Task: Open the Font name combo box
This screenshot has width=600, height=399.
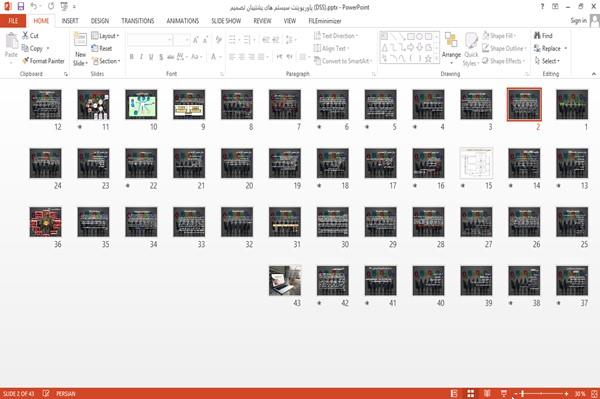Action: (x=150, y=40)
